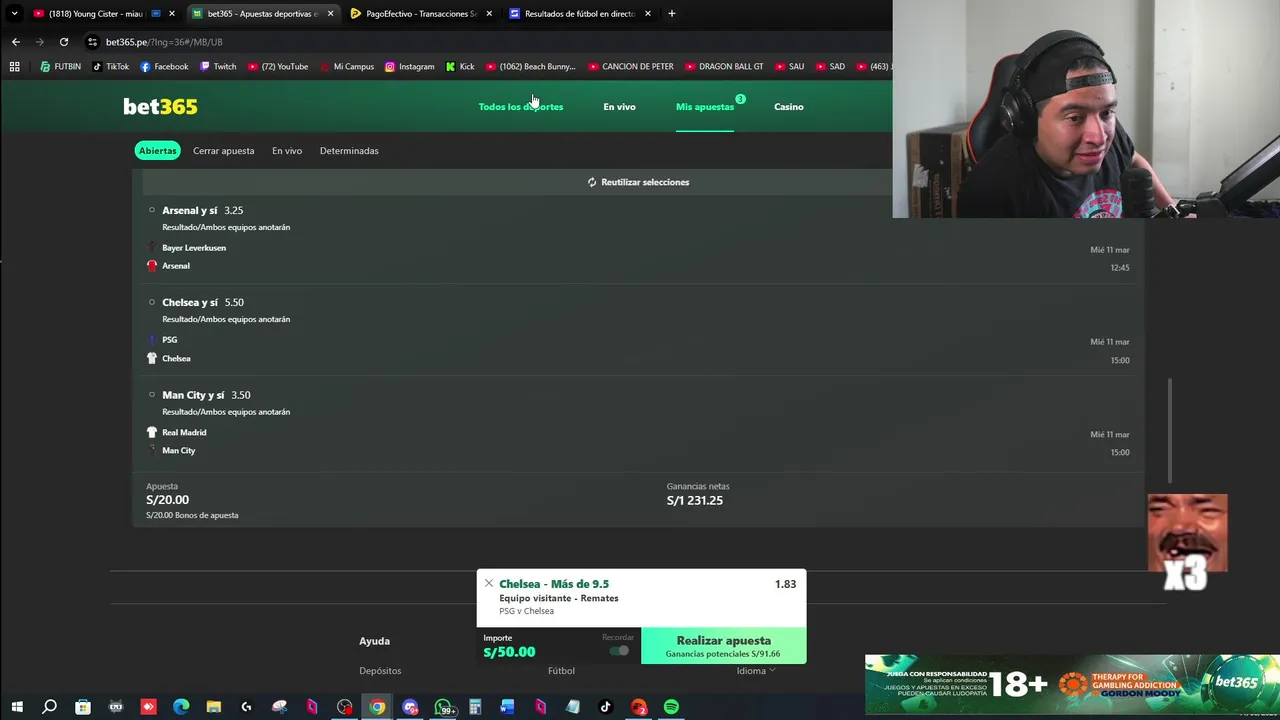Open Windows search from taskbar

(x=49, y=707)
